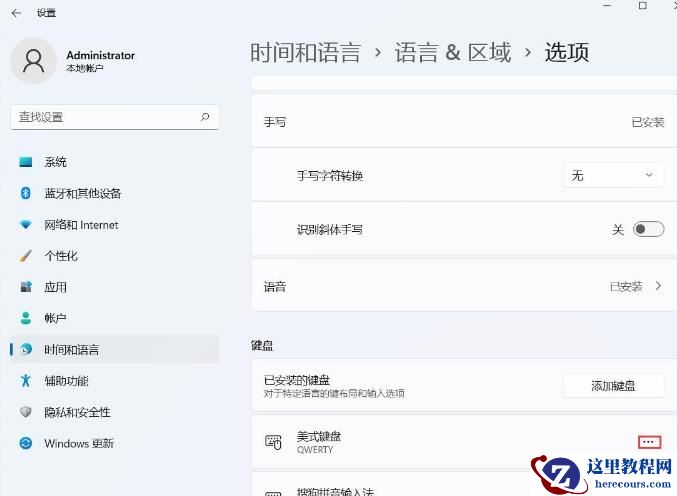Maximize the Settings window
Image resolution: width=677 pixels, height=496 pixels.
642,6
